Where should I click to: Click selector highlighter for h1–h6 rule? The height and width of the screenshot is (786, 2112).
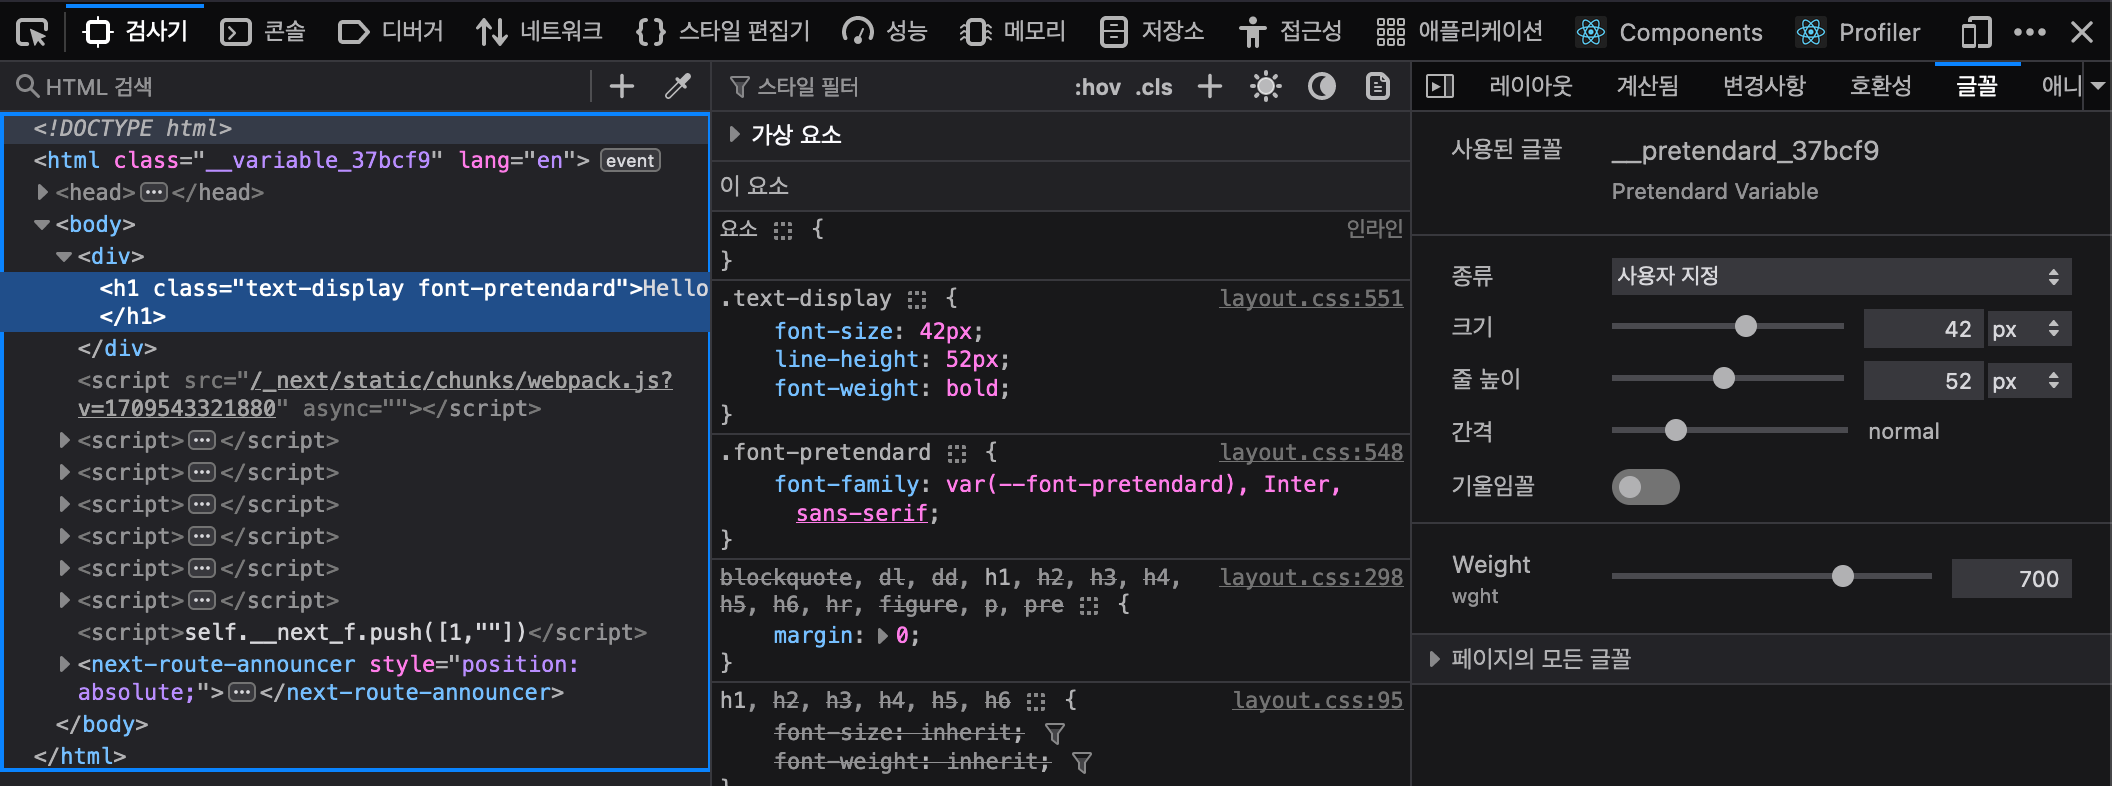(1036, 701)
